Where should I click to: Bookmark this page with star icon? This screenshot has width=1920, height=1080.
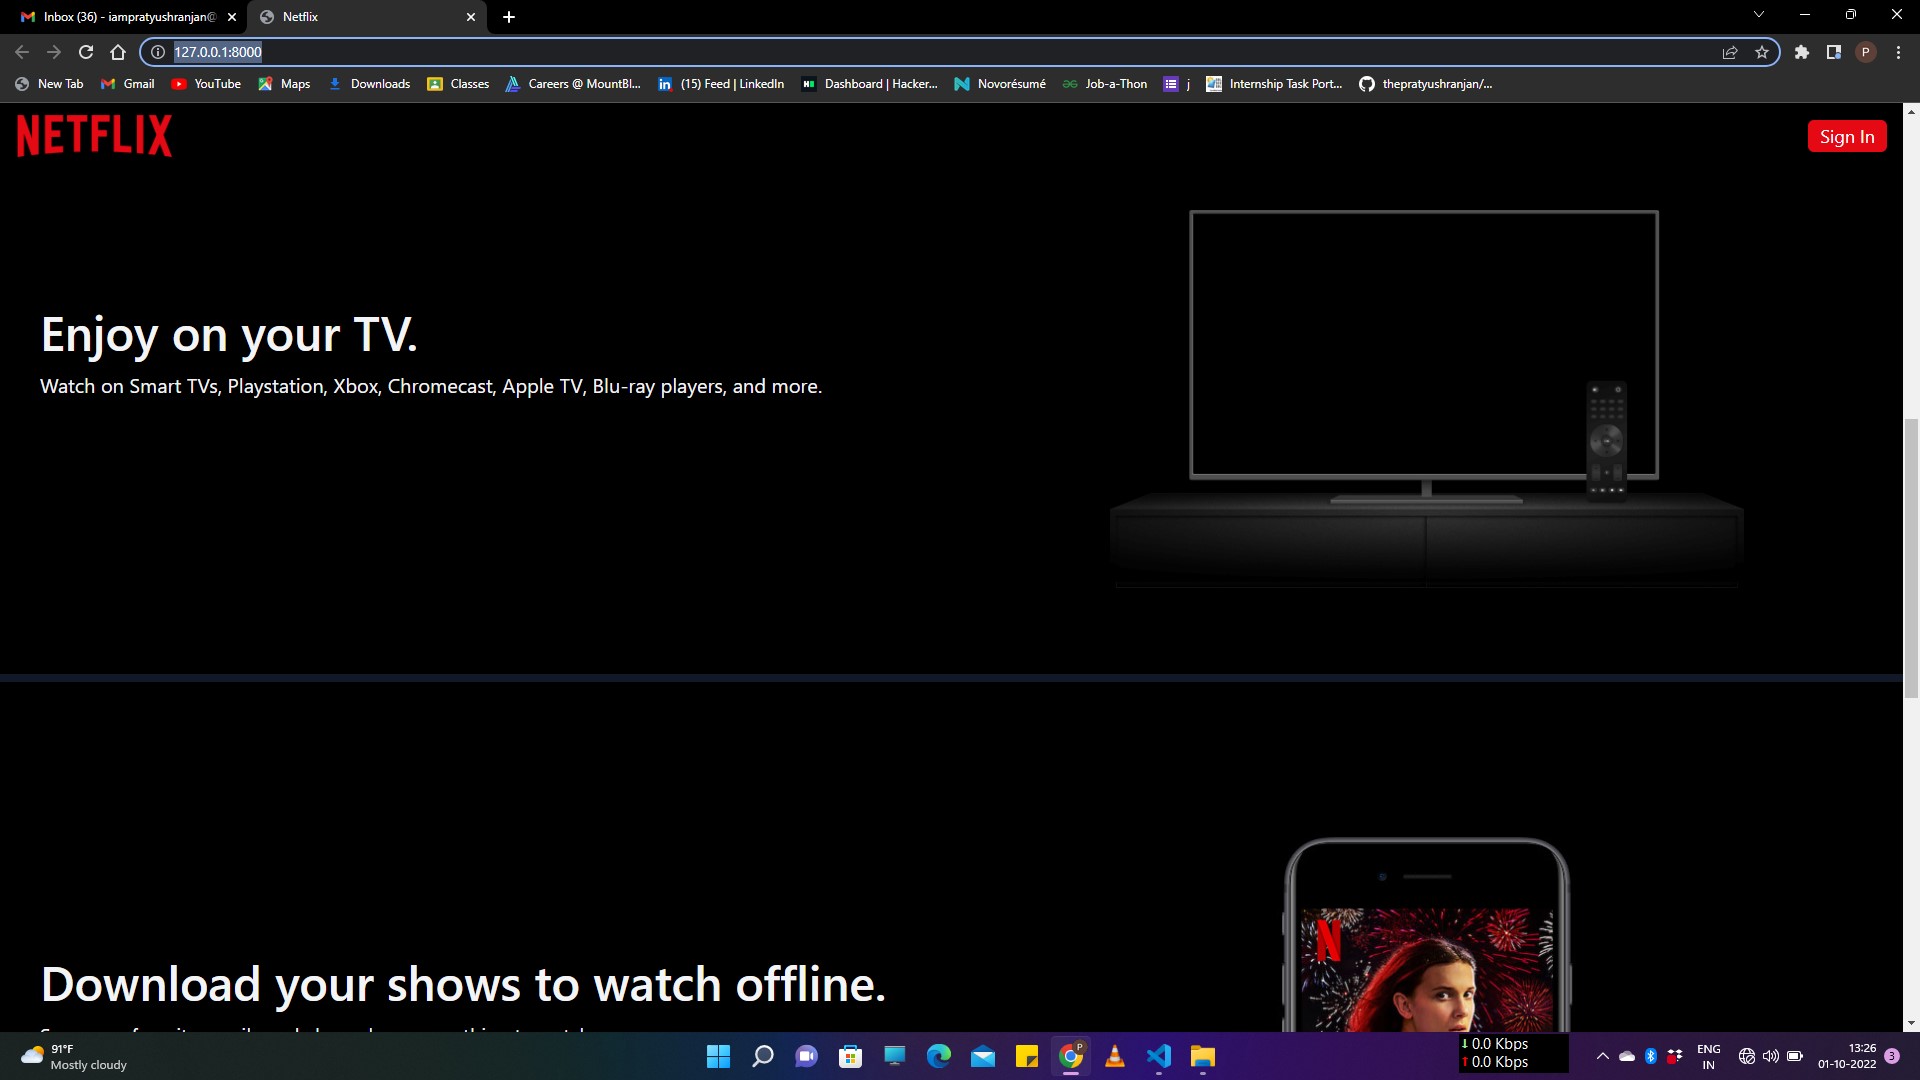(x=1762, y=52)
